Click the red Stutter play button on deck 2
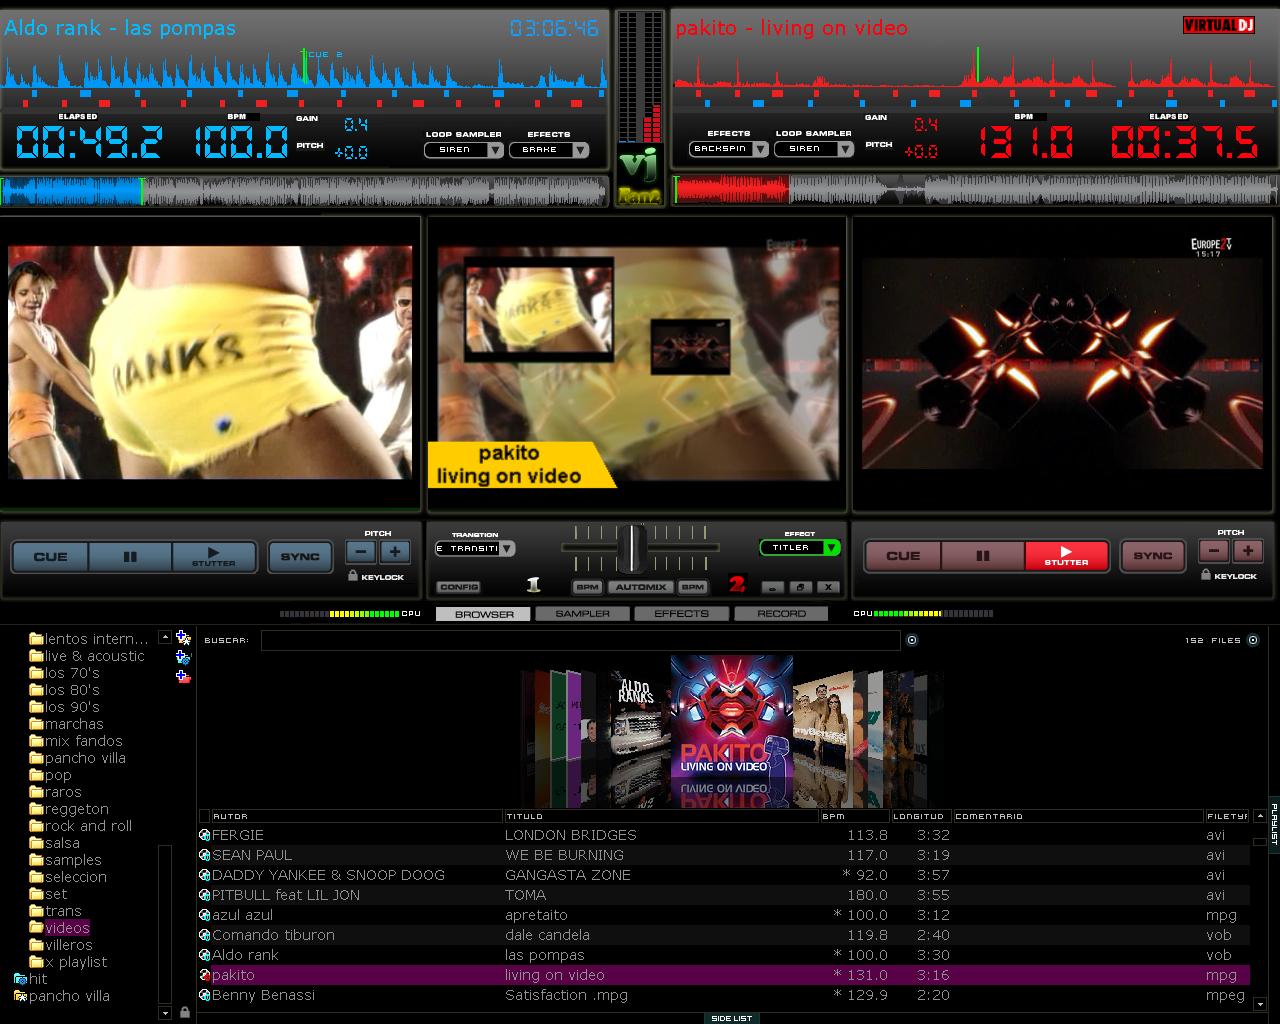This screenshot has width=1280, height=1024. [x=1067, y=556]
